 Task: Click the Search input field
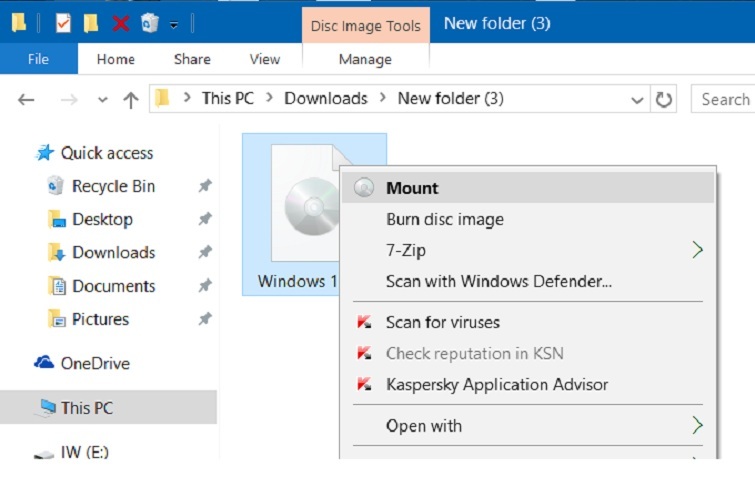724,99
